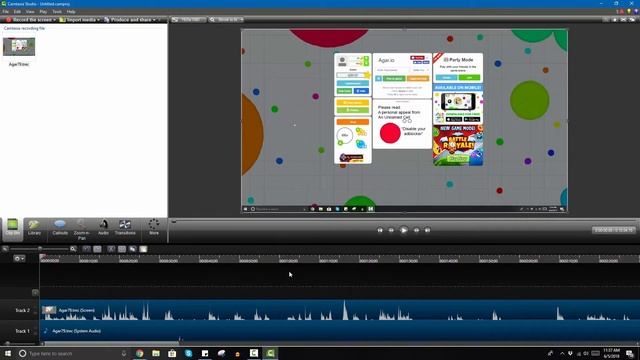Show hidden system tray icons
Screen dimensions: 640x360
click(x=562, y=353)
